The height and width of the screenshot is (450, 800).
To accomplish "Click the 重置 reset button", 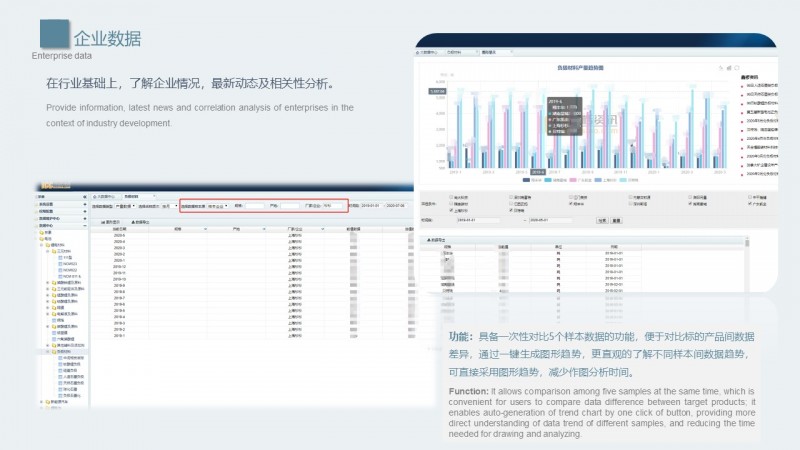I will (616, 220).
